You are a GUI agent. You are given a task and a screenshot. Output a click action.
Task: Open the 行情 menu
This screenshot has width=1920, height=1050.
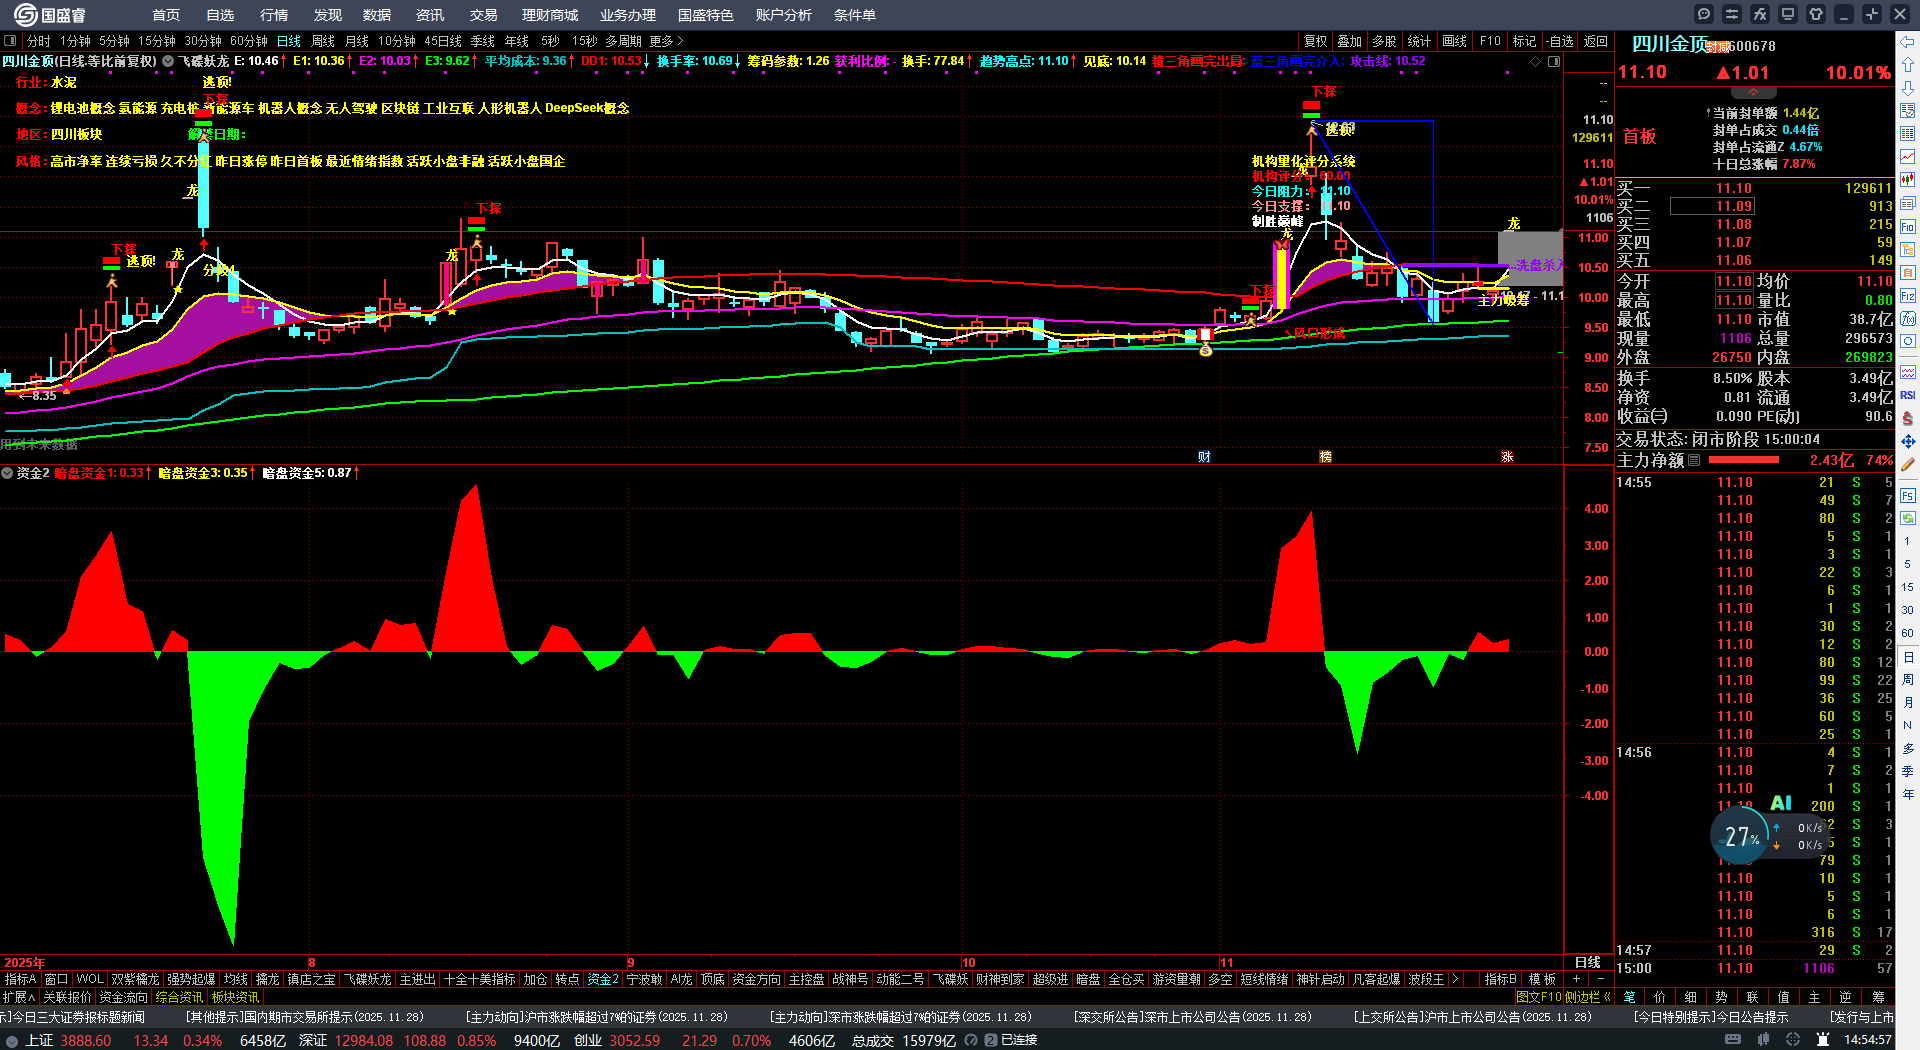tap(273, 15)
